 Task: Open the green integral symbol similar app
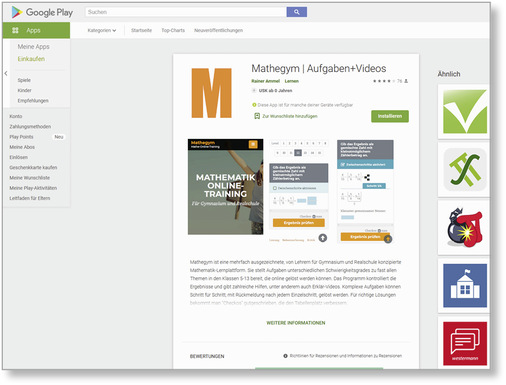click(x=465, y=170)
